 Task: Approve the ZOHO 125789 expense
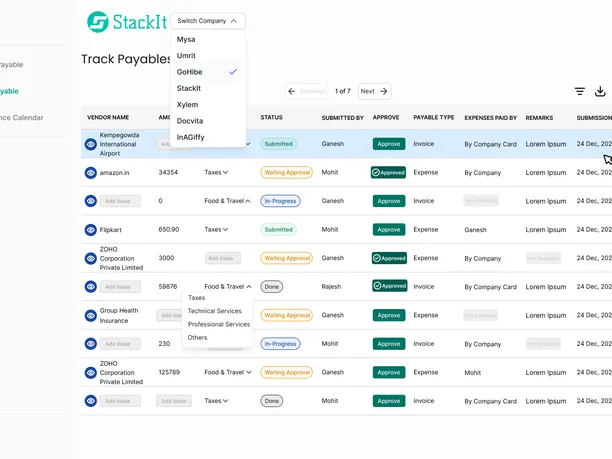pyautogui.click(x=389, y=372)
